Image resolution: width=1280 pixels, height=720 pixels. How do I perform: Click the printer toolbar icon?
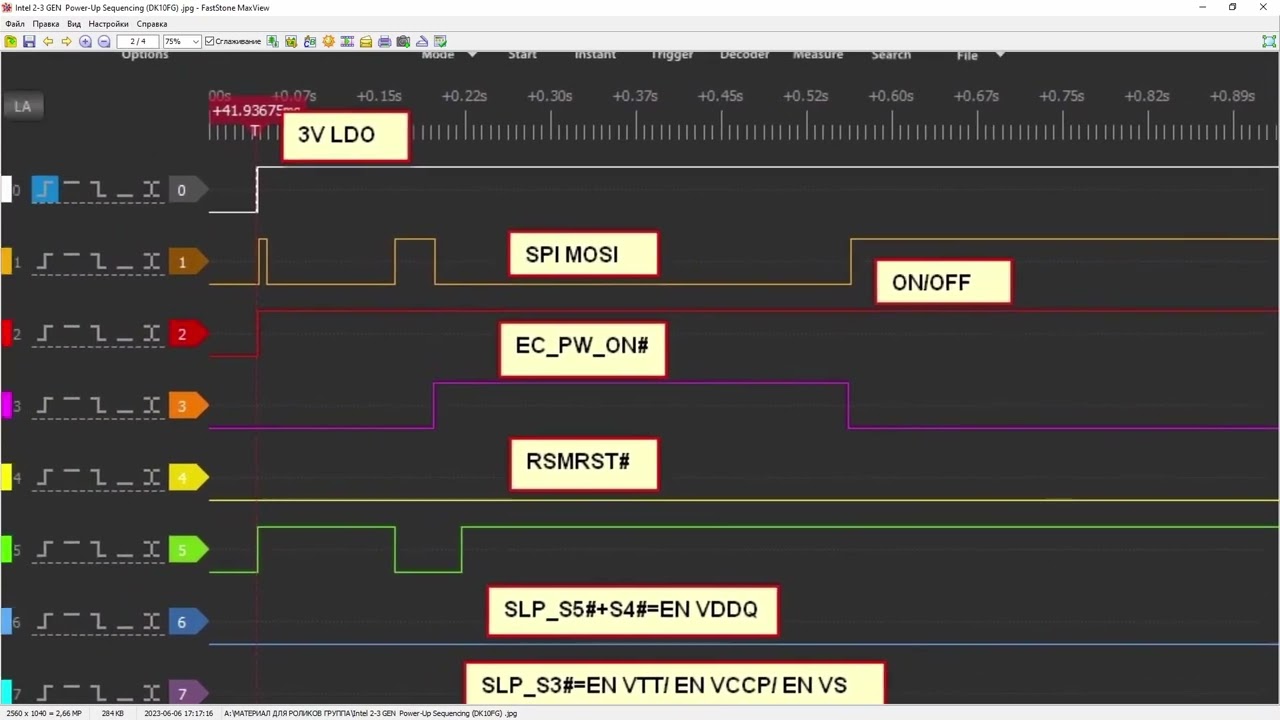point(384,41)
